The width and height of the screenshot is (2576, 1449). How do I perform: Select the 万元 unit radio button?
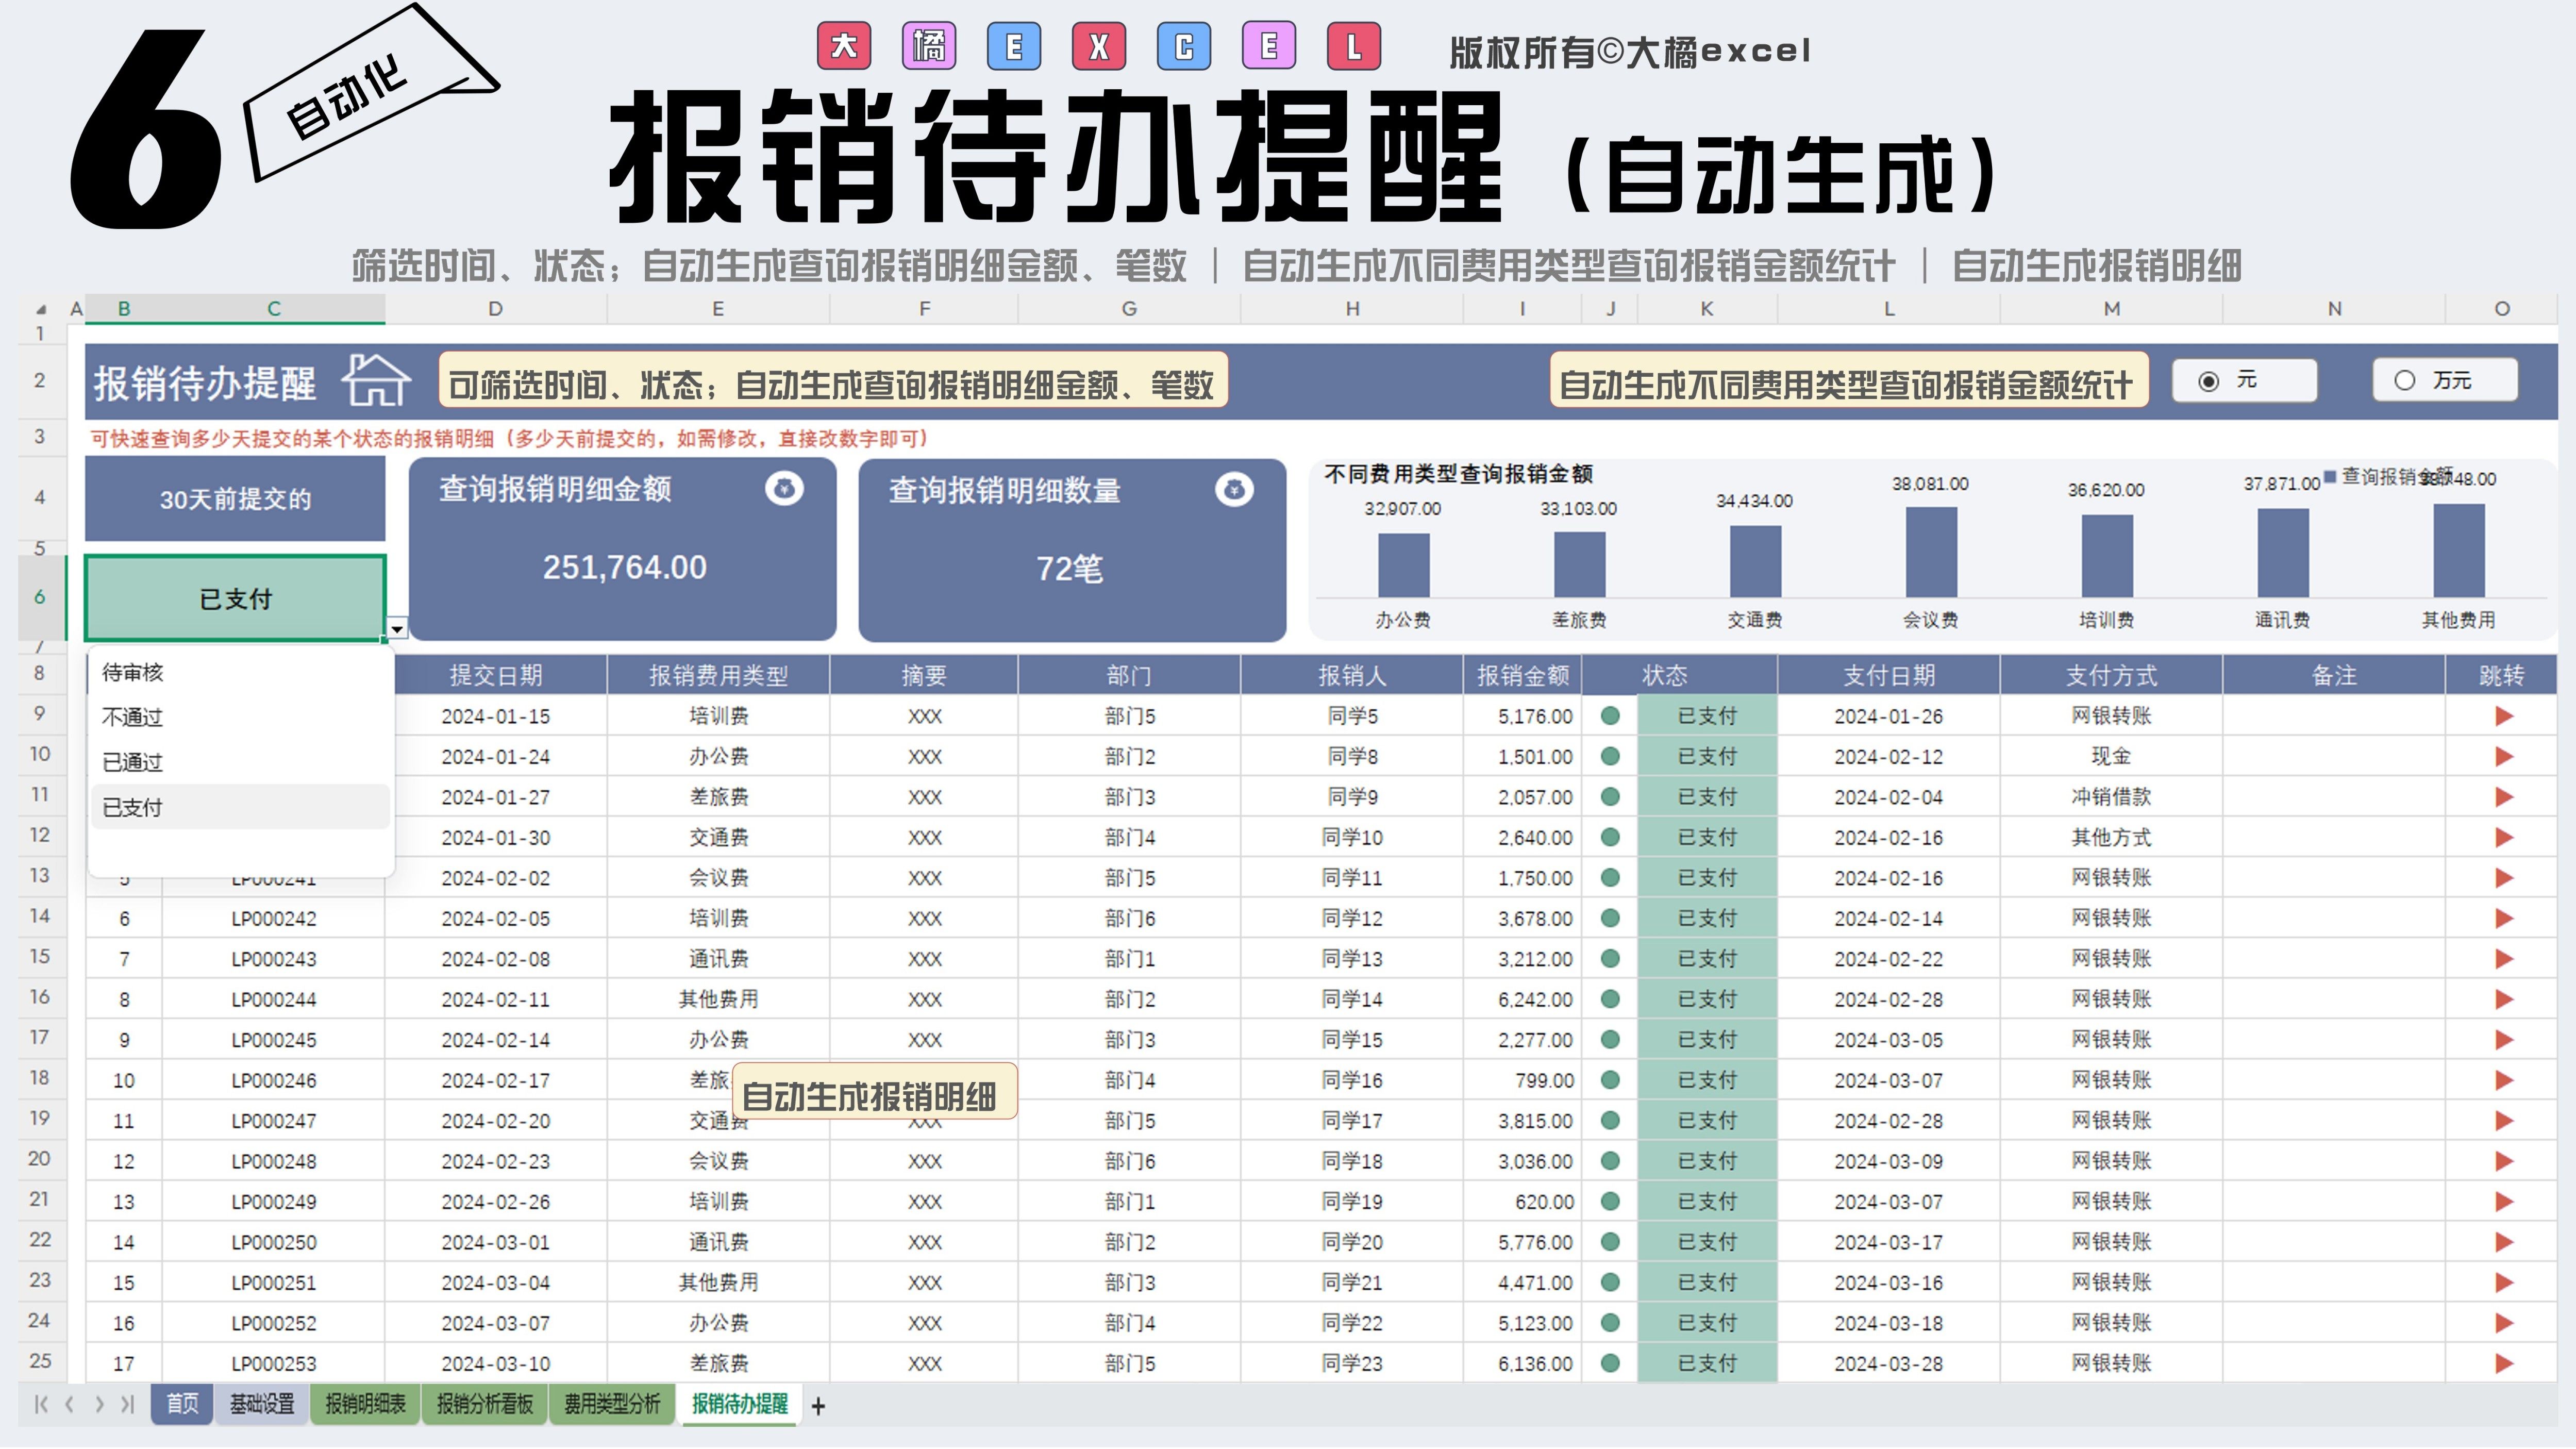click(2405, 381)
